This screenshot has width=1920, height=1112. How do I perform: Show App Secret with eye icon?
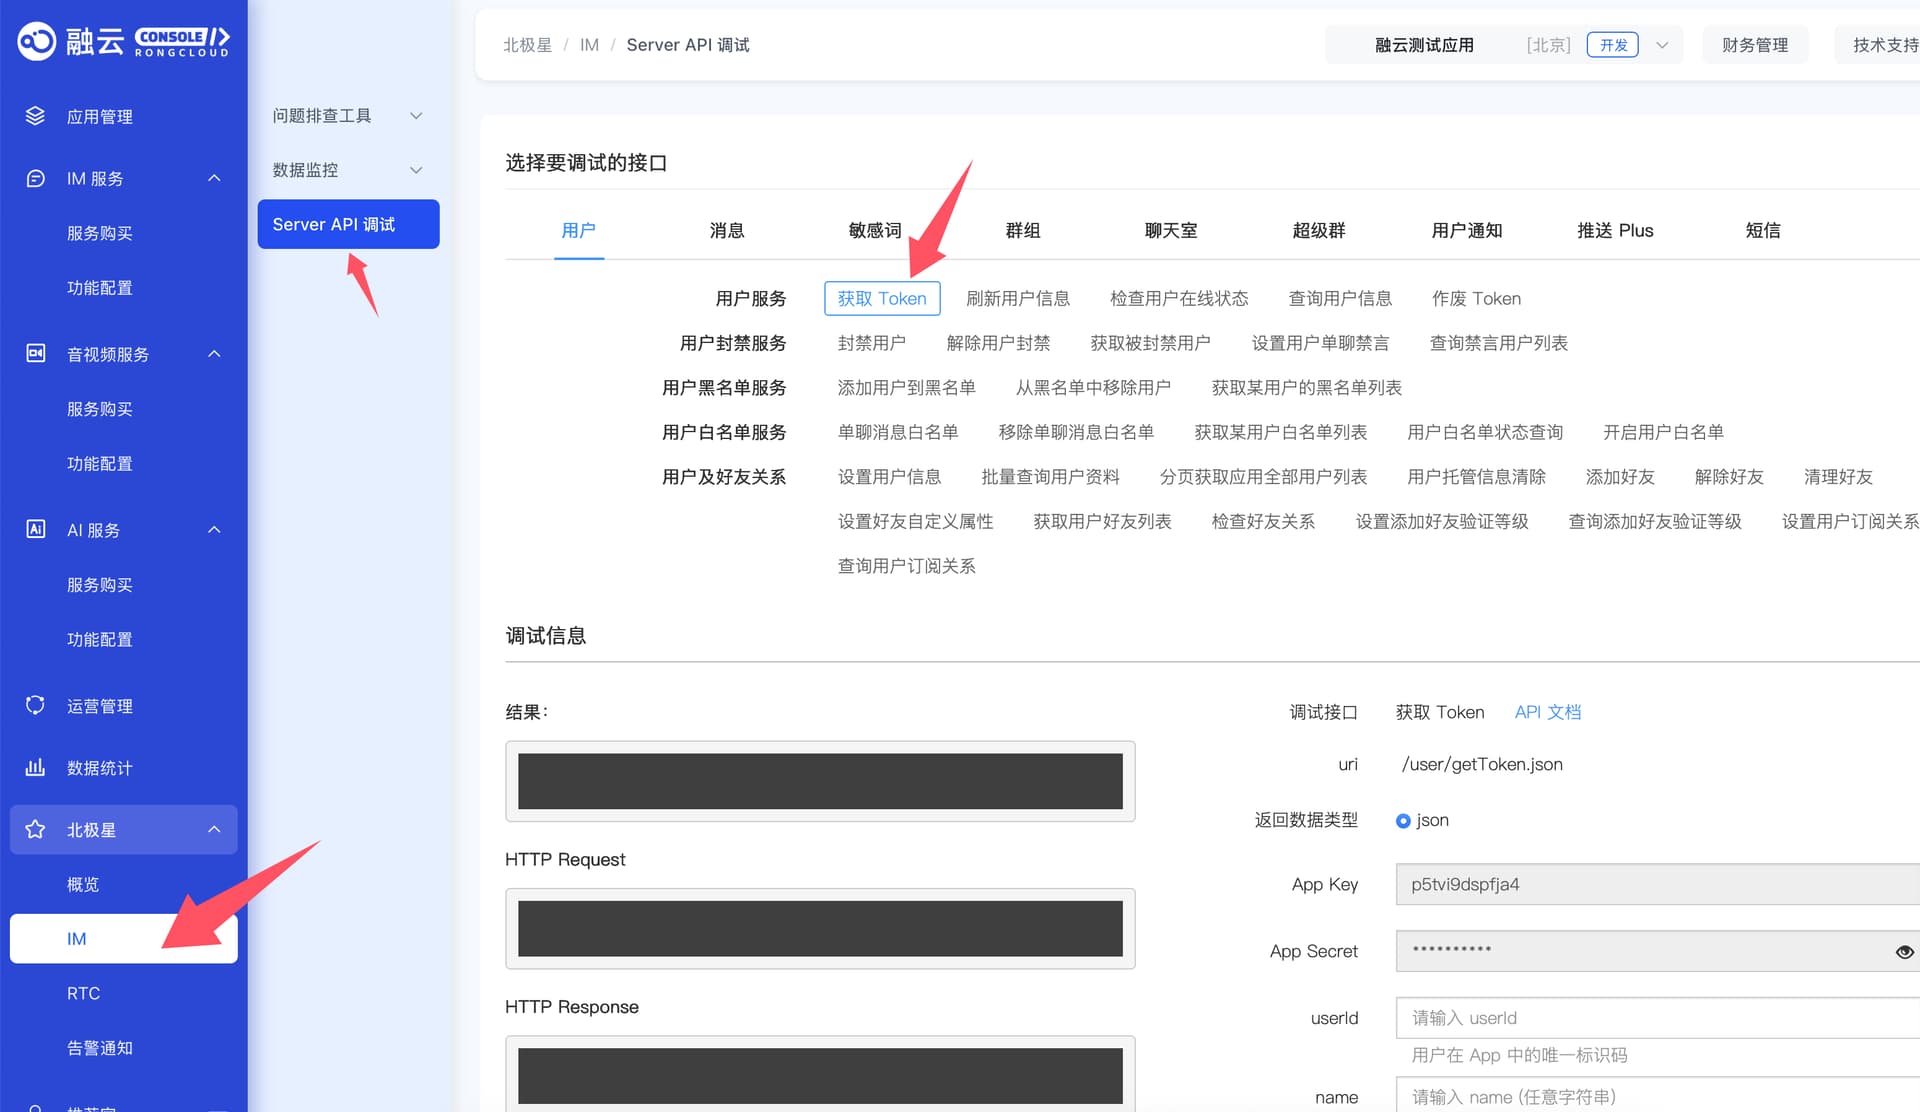coord(1904,952)
